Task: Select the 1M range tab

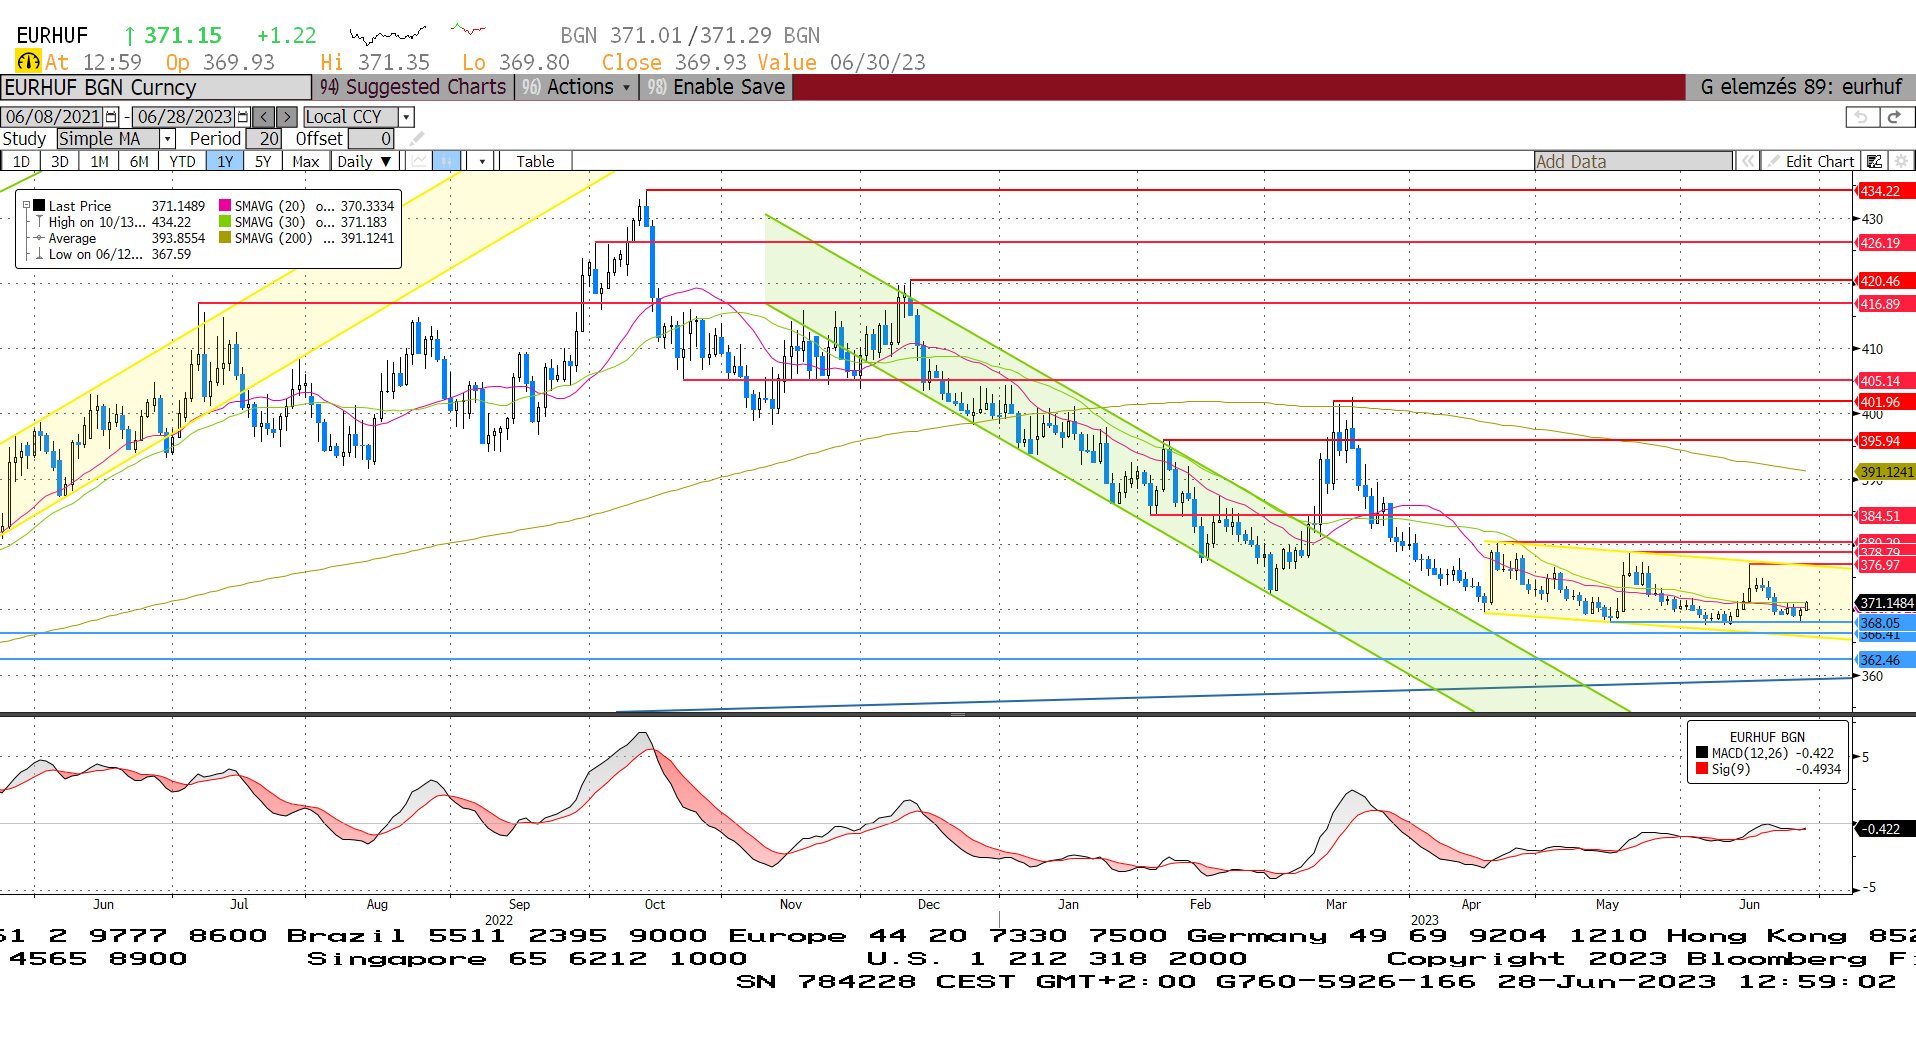Action: coord(99,161)
